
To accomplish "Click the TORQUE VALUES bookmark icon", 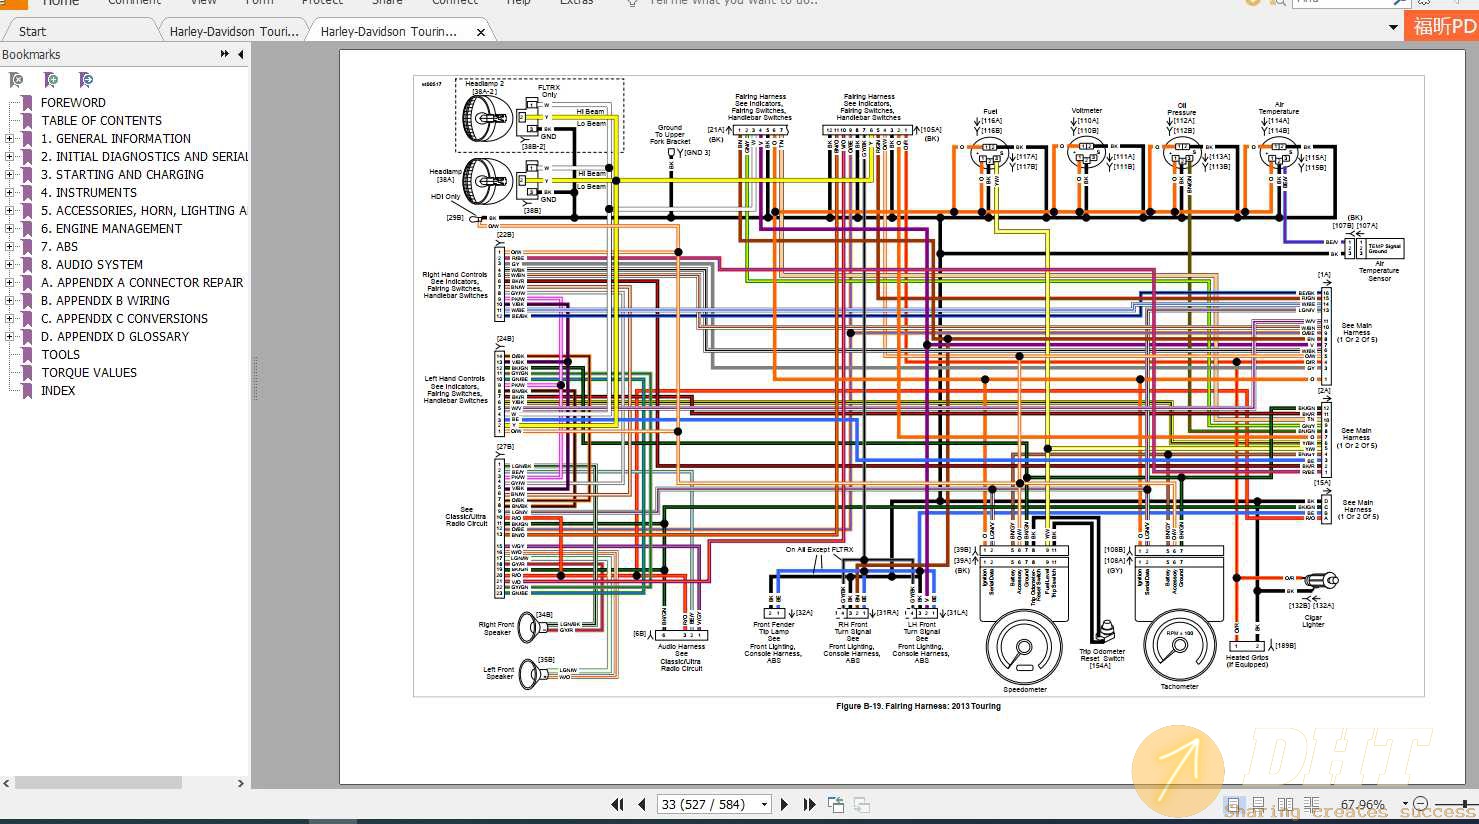I will coord(28,373).
